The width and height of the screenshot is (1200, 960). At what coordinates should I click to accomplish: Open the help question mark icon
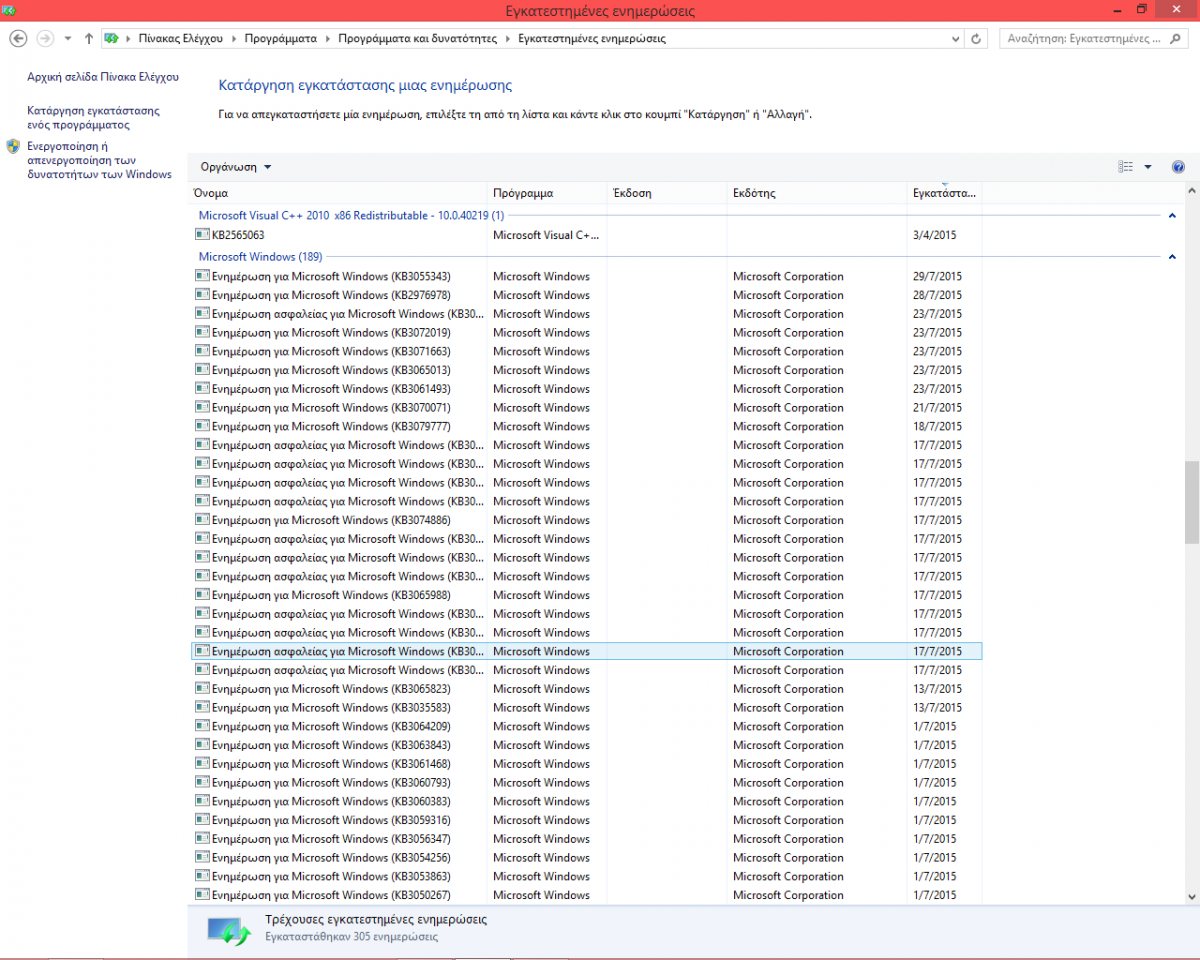tap(1178, 167)
